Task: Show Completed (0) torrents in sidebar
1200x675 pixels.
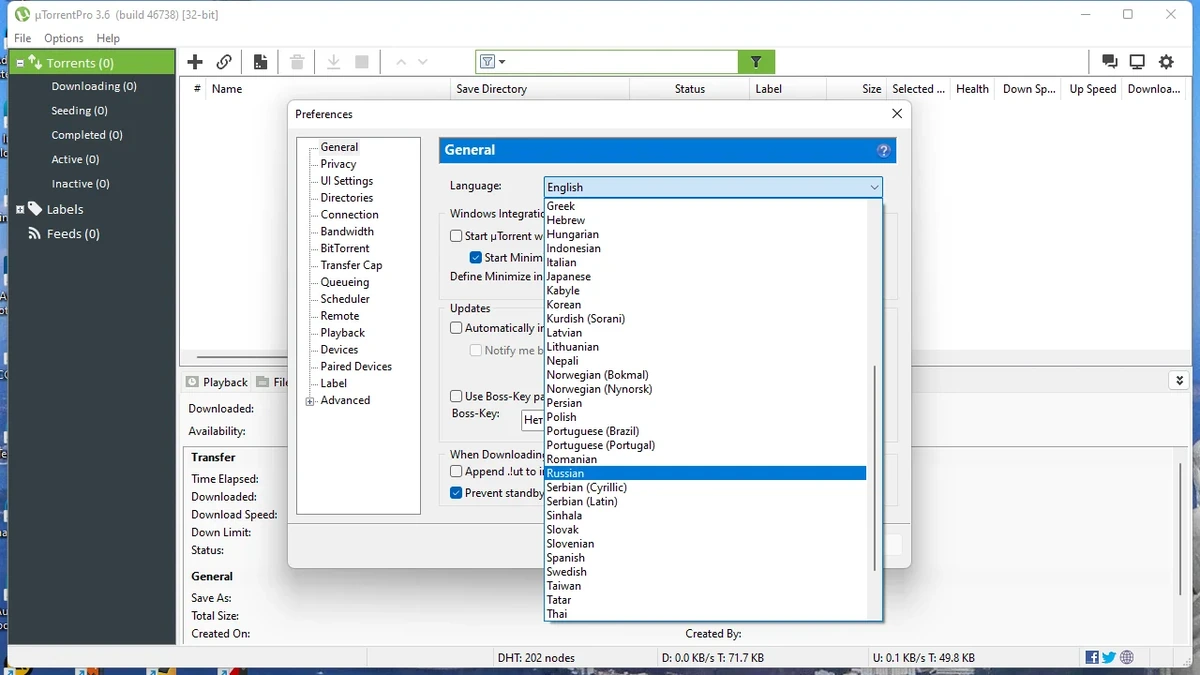Action: coord(87,135)
